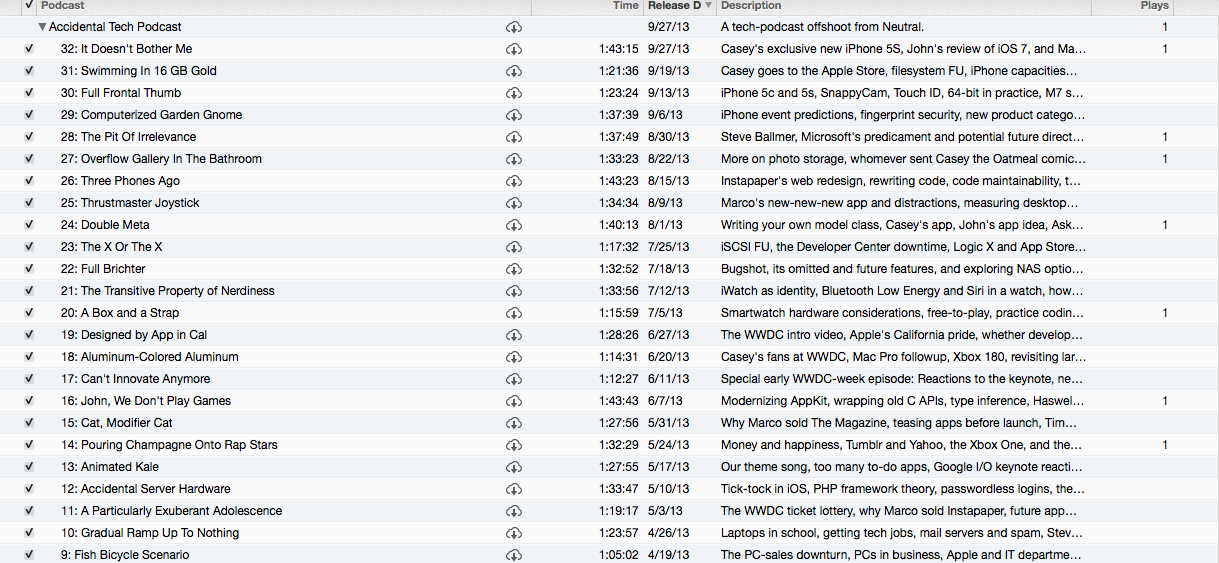Toggle checkbox for Three Phones Ago
The image size is (1219, 563).
[x=29, y=181]
